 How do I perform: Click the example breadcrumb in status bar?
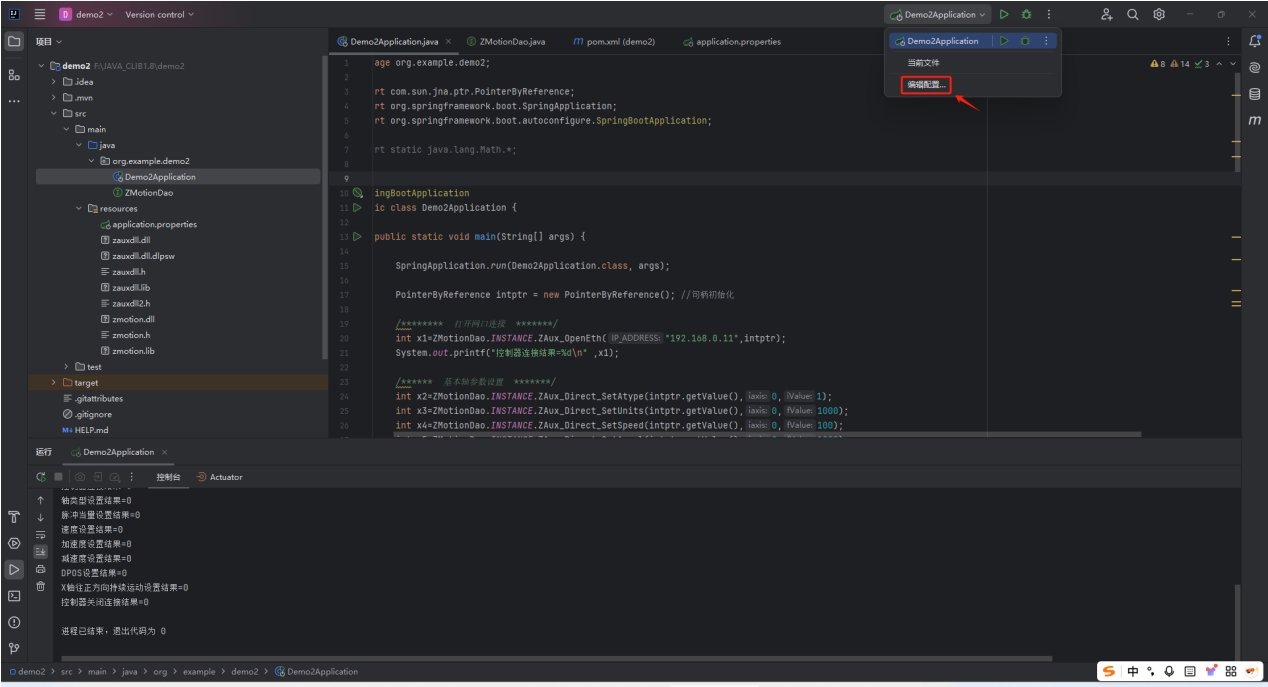pyautogui.click(x=199, y=672)
